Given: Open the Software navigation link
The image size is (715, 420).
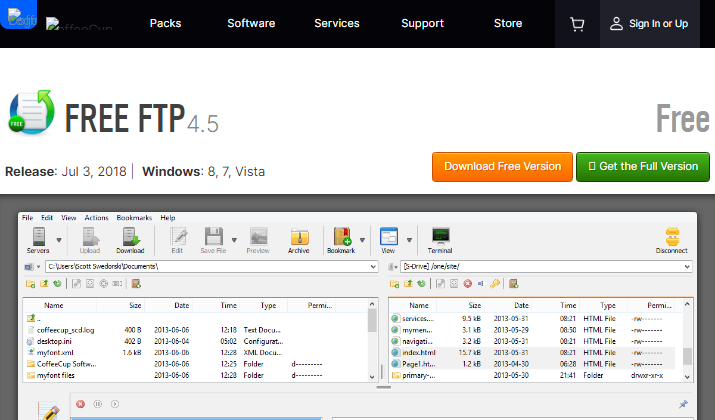Looking at the screenshot, I should (251, 23).
